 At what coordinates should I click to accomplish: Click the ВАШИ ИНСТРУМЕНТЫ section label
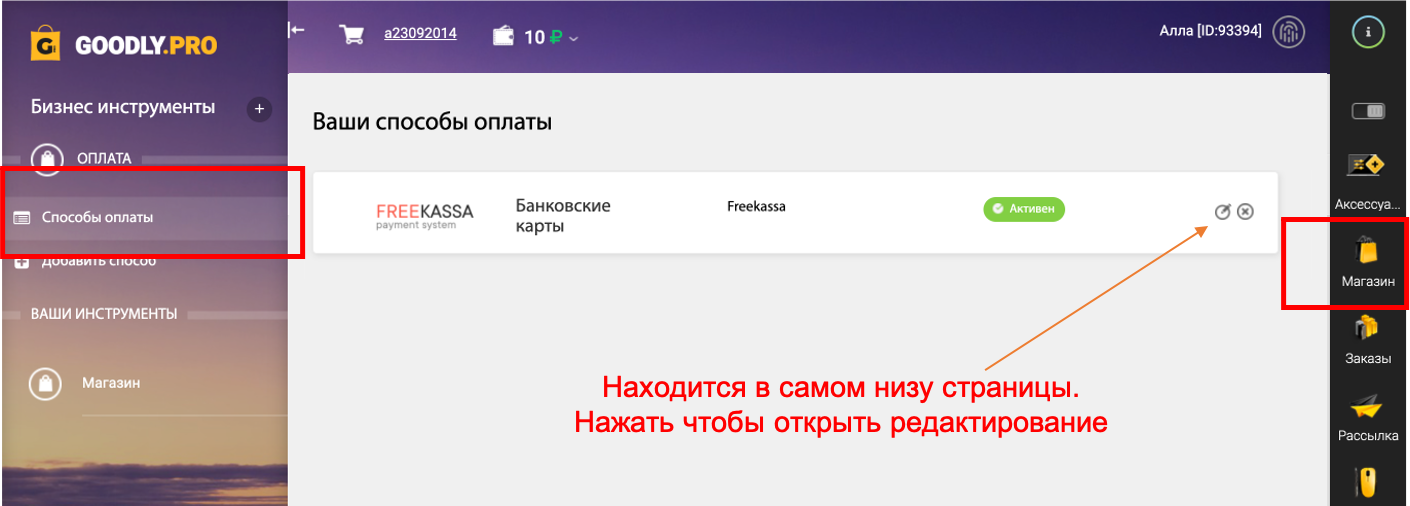[x=103, y=314]
